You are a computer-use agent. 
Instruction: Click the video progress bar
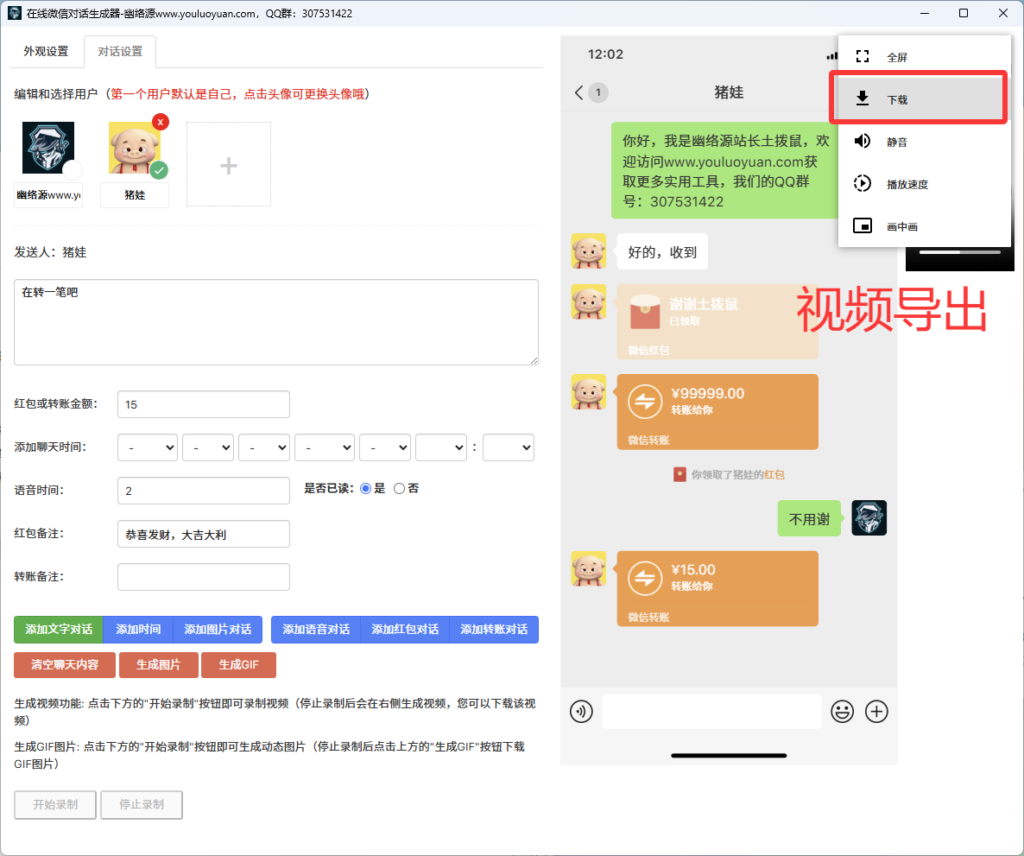(960, 252)
